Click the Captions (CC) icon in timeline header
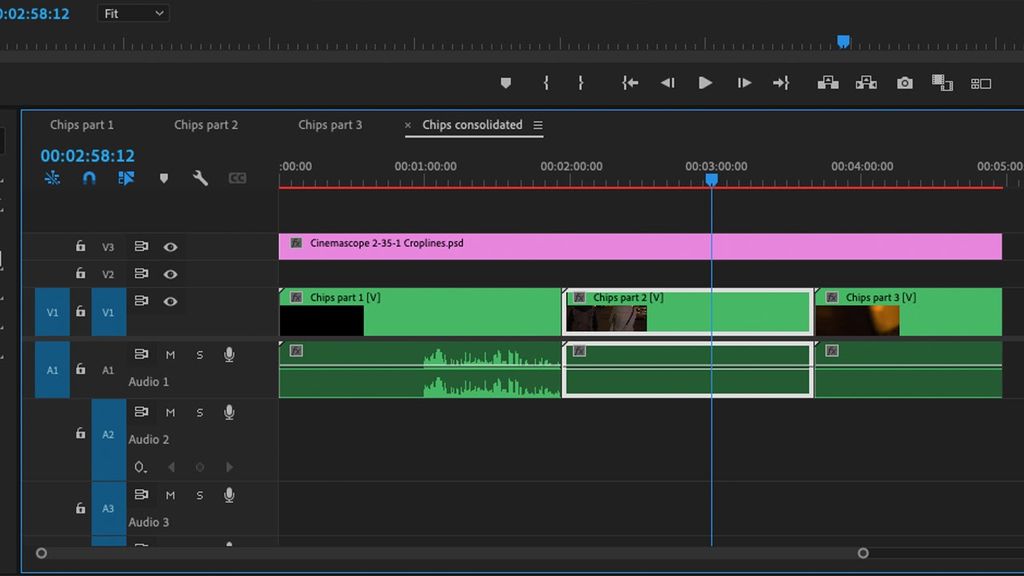This screenshot has width=1024, height=576. coord(237,177)
